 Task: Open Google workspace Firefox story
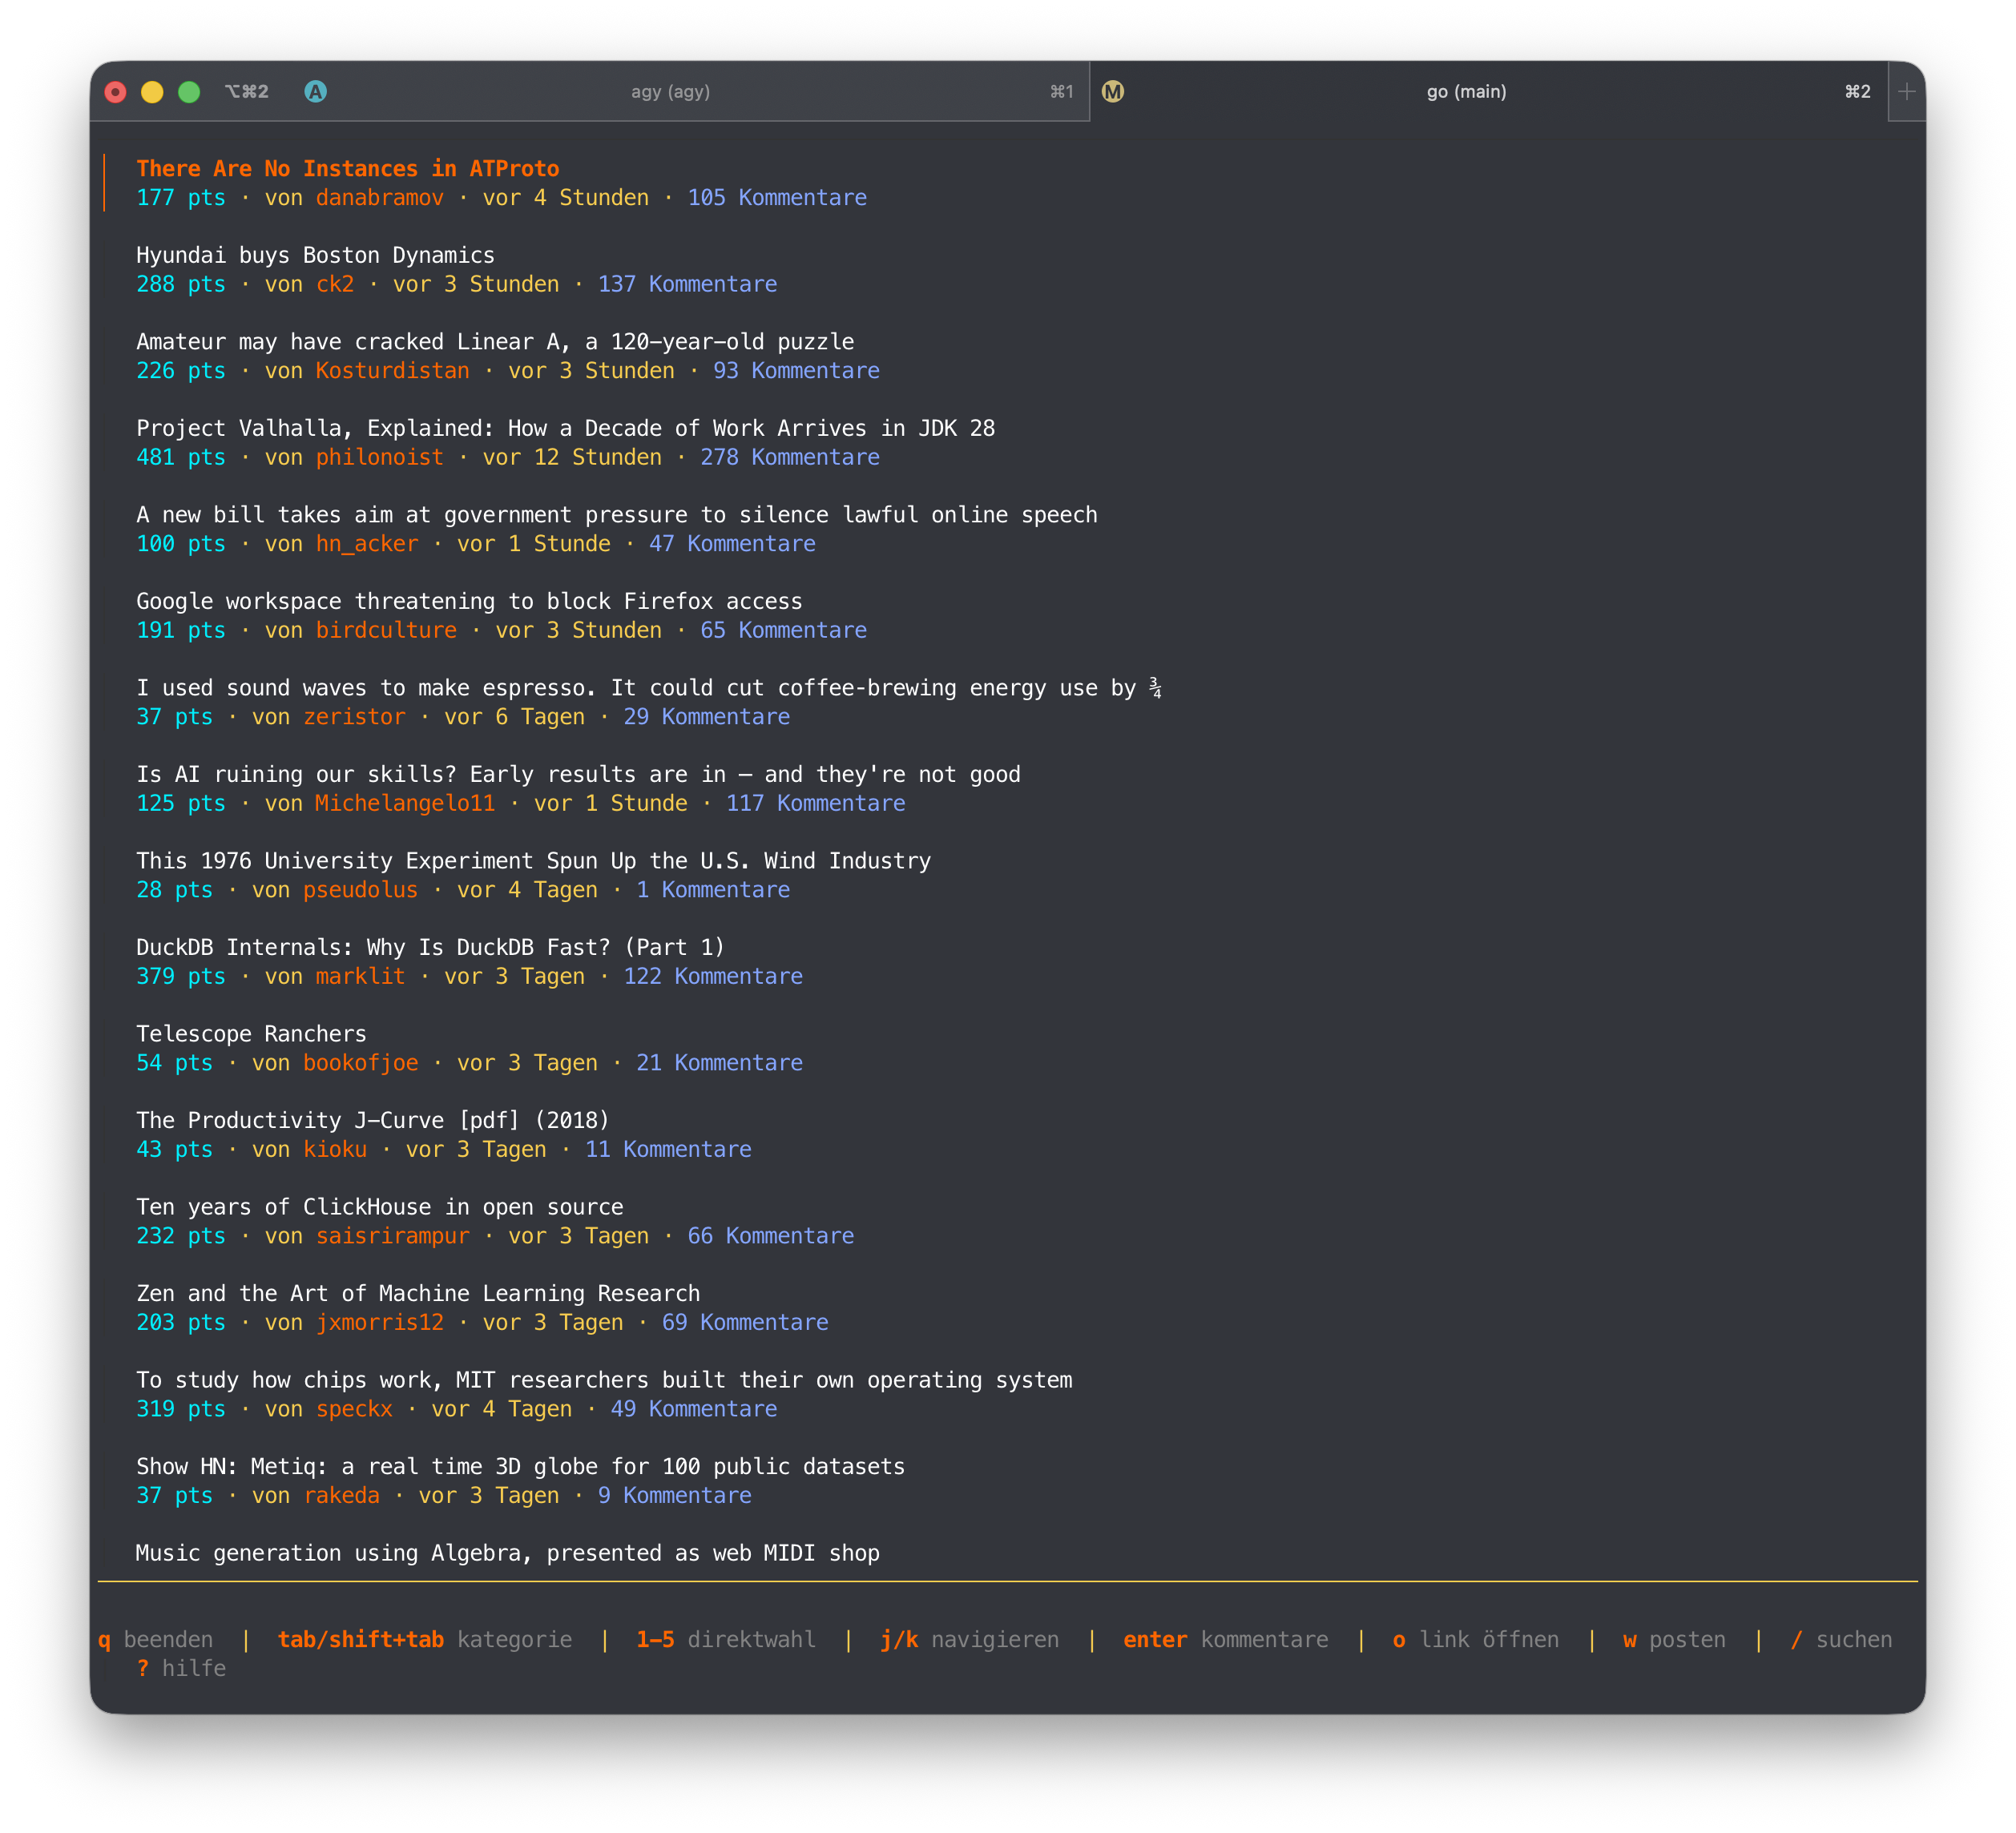(469, 601)
